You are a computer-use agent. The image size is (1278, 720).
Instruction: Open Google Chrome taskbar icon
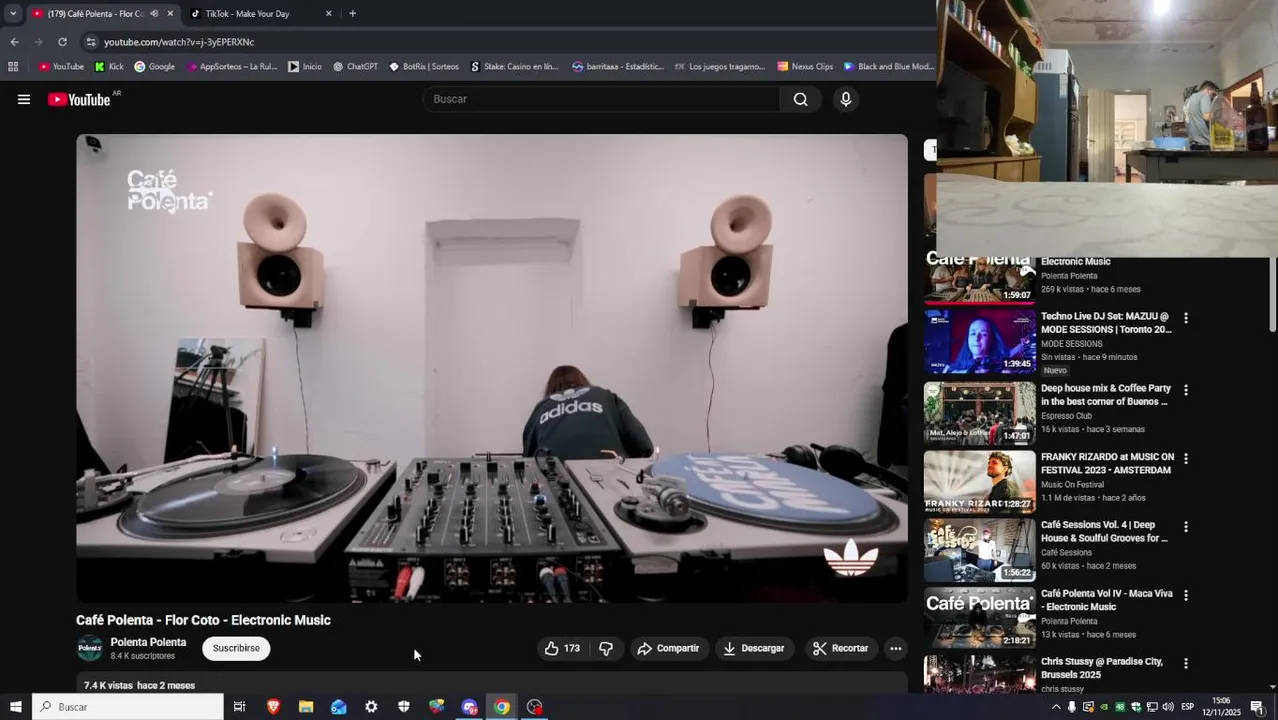502,707
